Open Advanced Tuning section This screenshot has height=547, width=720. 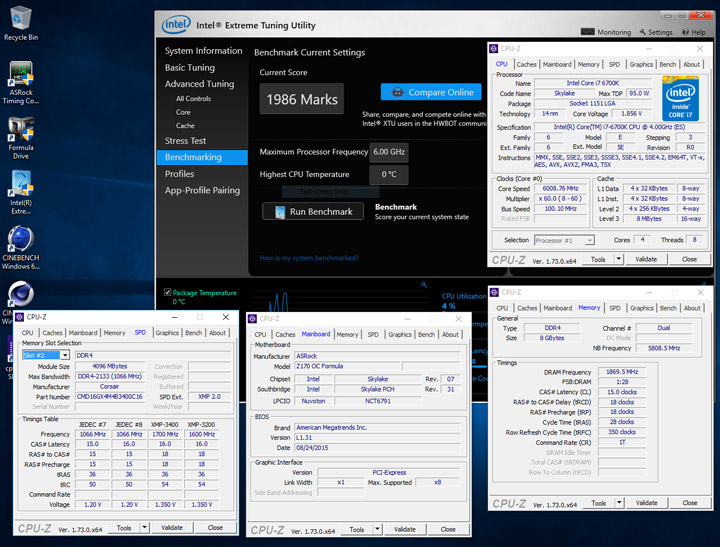(x=199, y=84)
